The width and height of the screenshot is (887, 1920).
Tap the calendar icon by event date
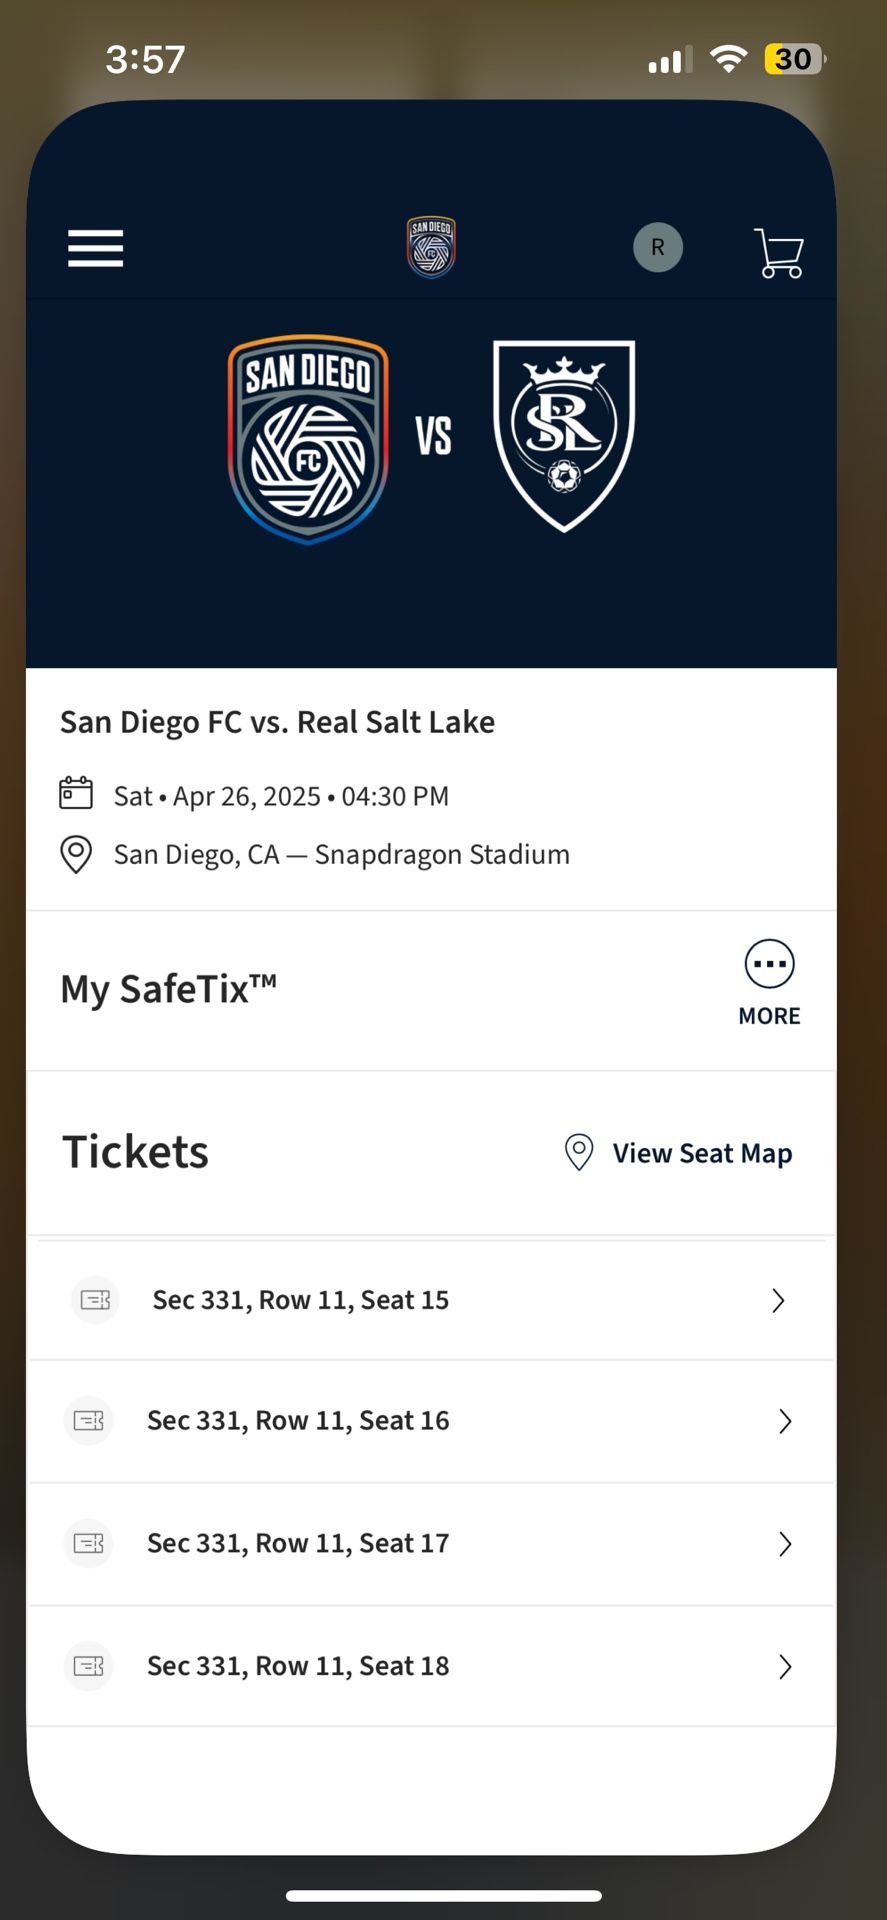tap(76, 794)
